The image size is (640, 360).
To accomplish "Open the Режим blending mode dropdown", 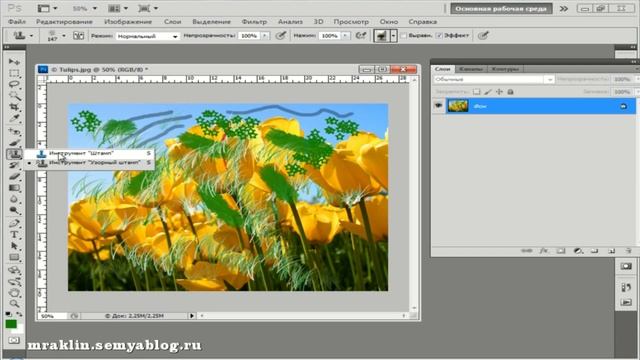I will [147, 36].
